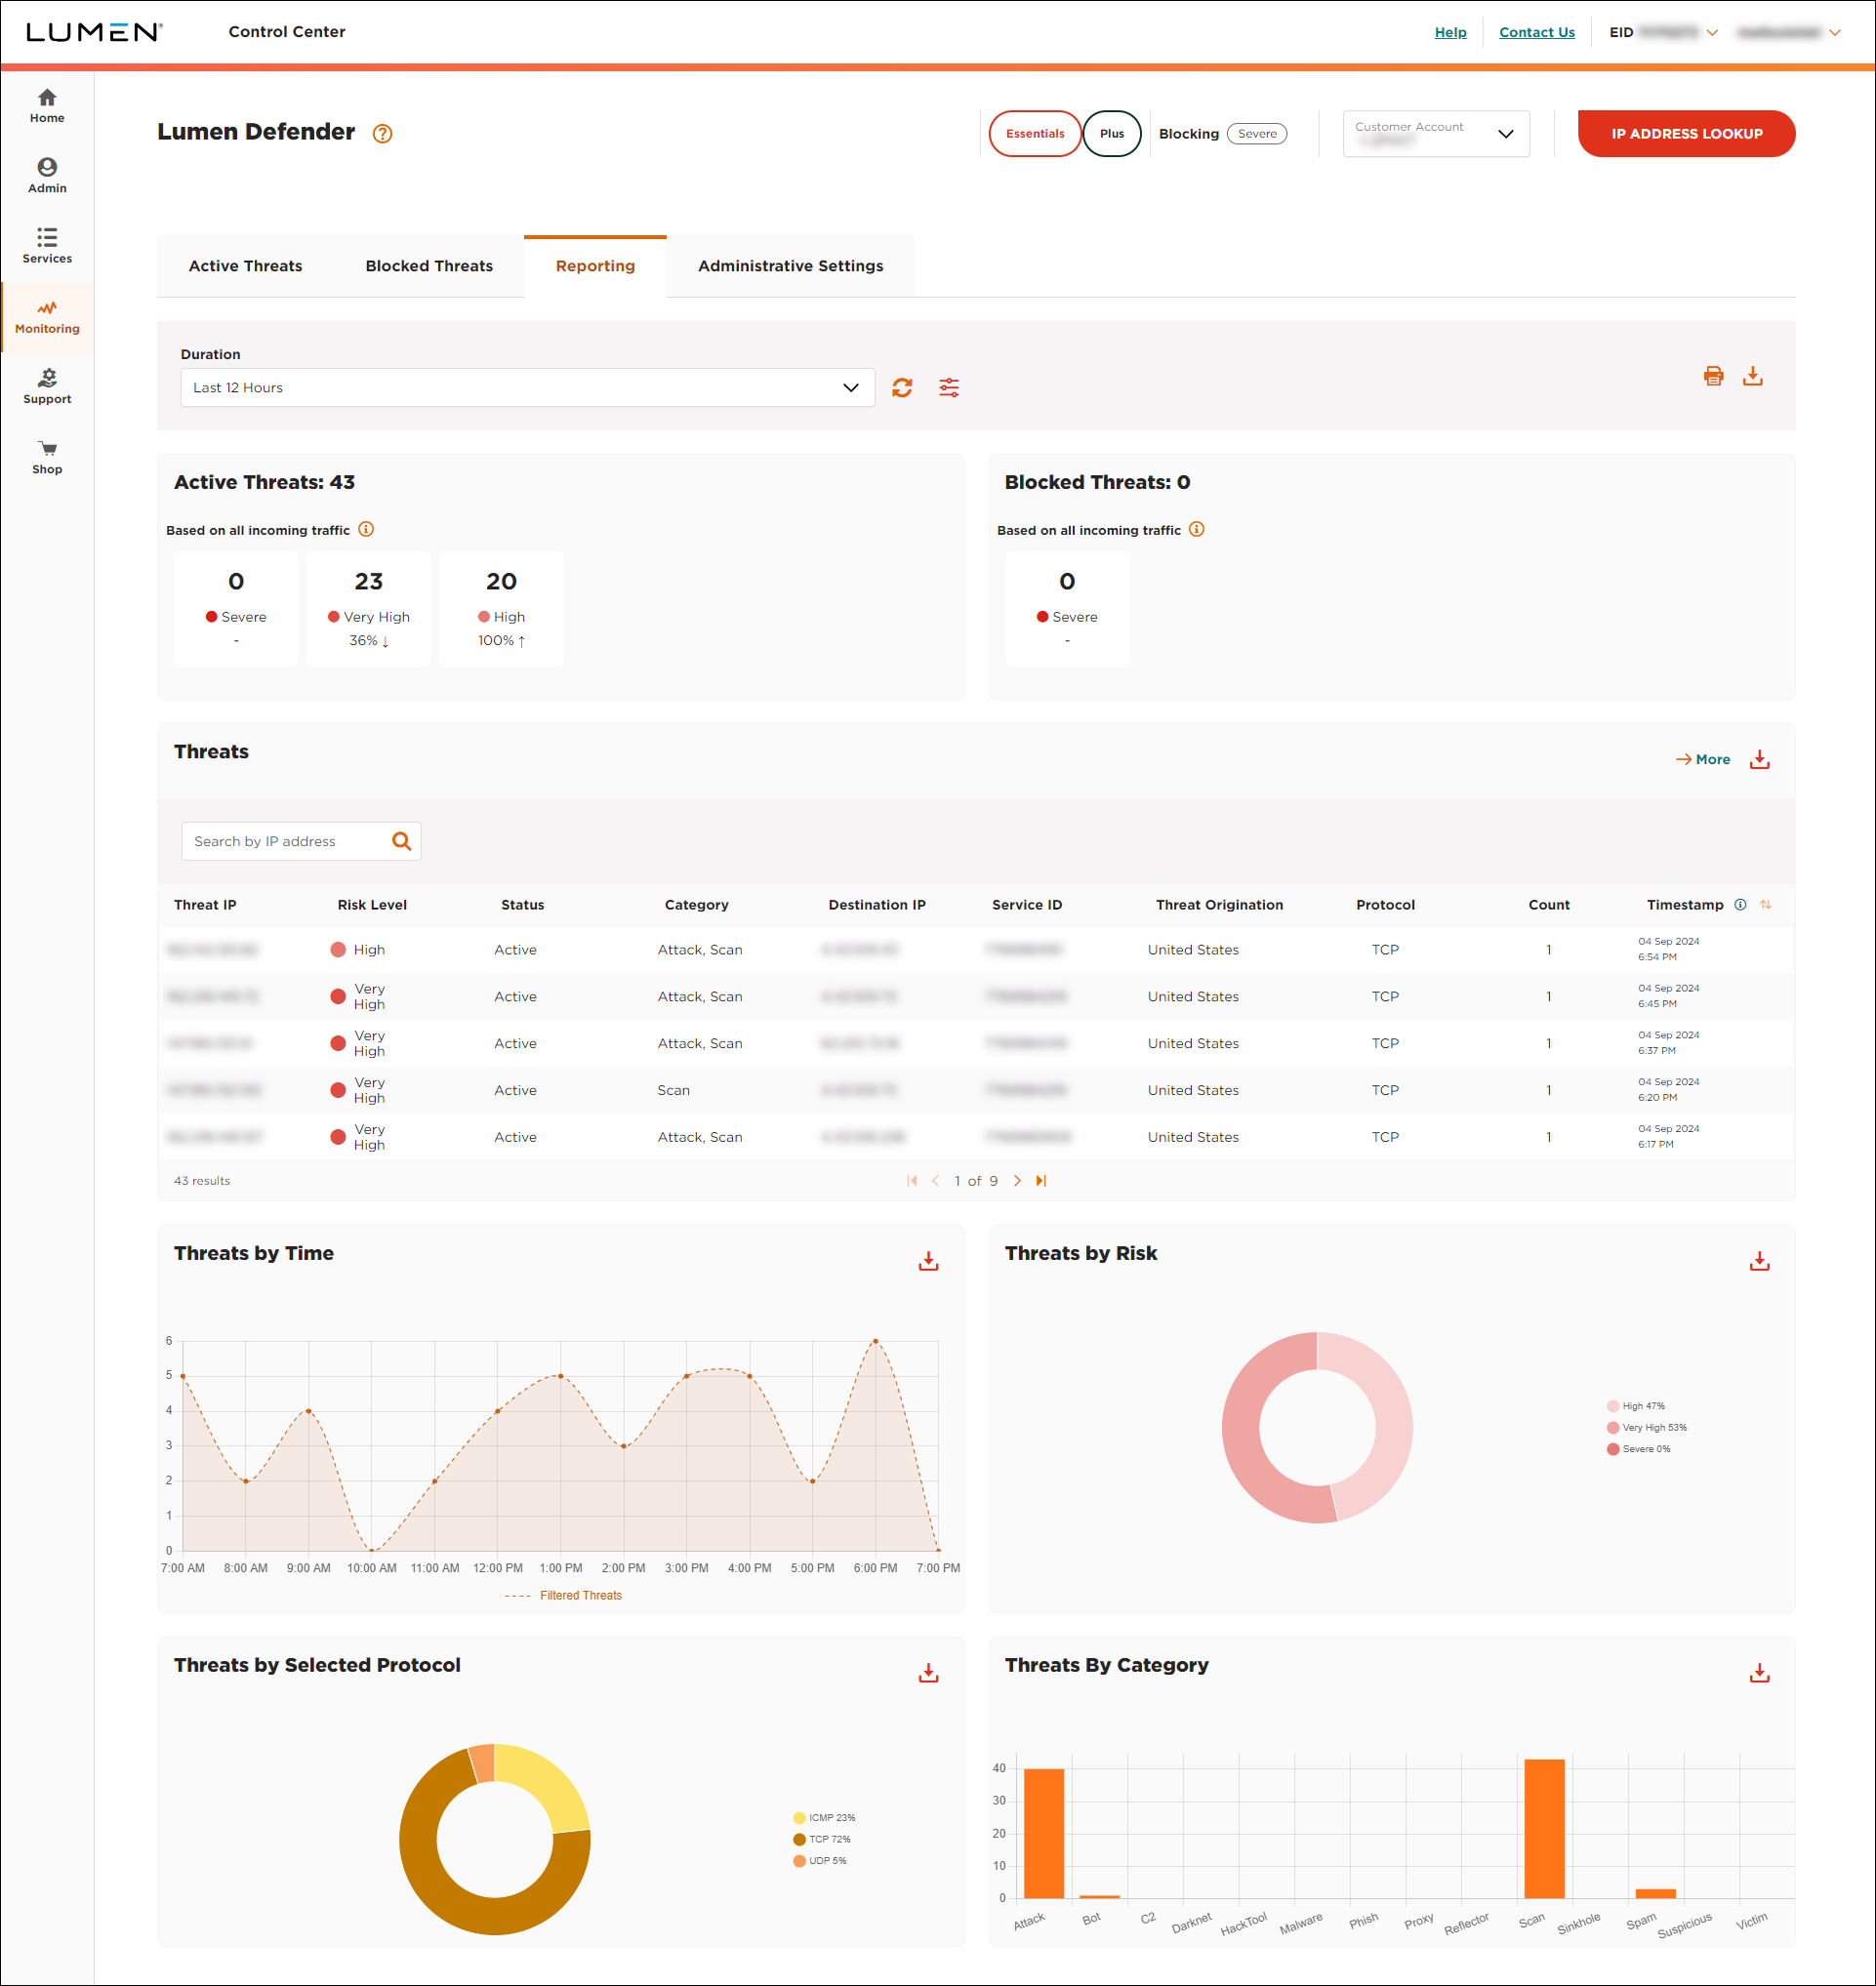Click the Risk Level column header
This screenshot has height=1986, width=1876.
(372, 905)
